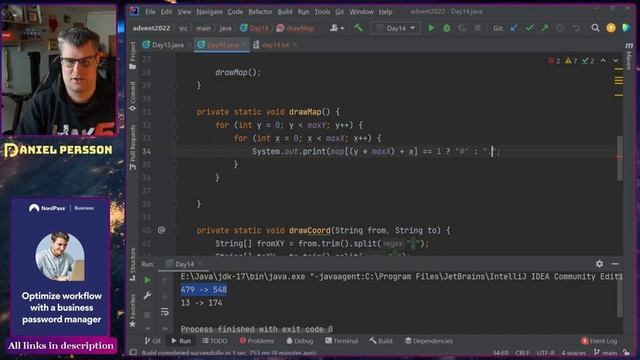Image resolution: width=640 pixels, height=360 pixels.
Task: Open the Navigate menu
Action: click(x=209, y=11)
